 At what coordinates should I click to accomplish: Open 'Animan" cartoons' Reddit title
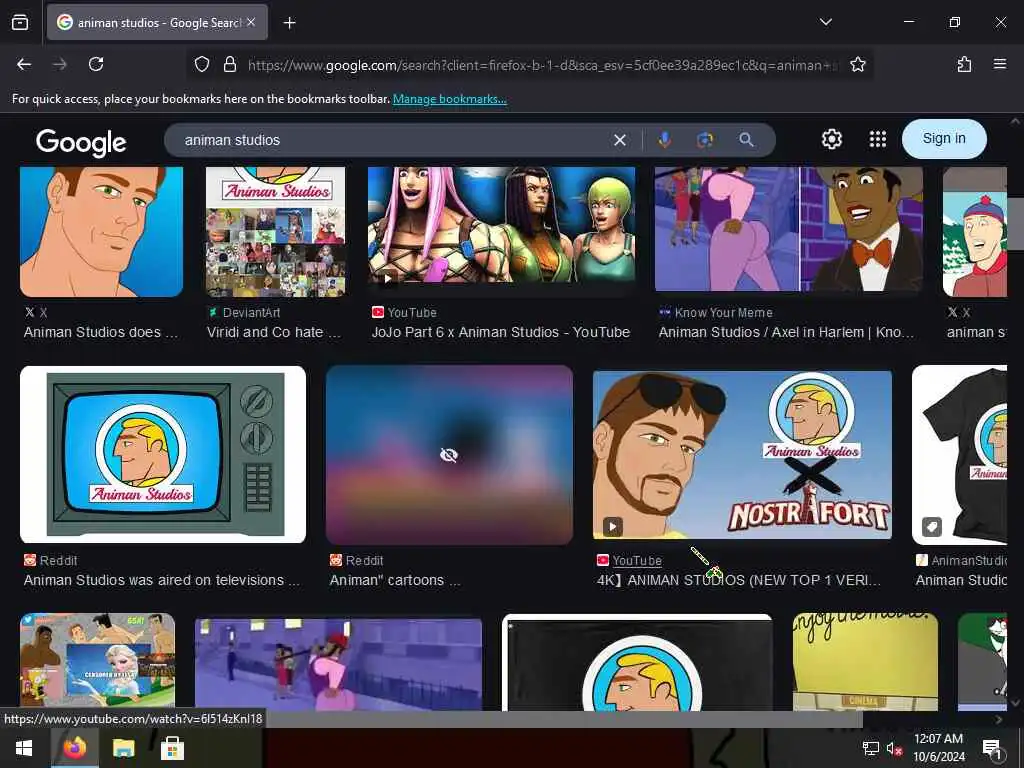coord(394,580)
